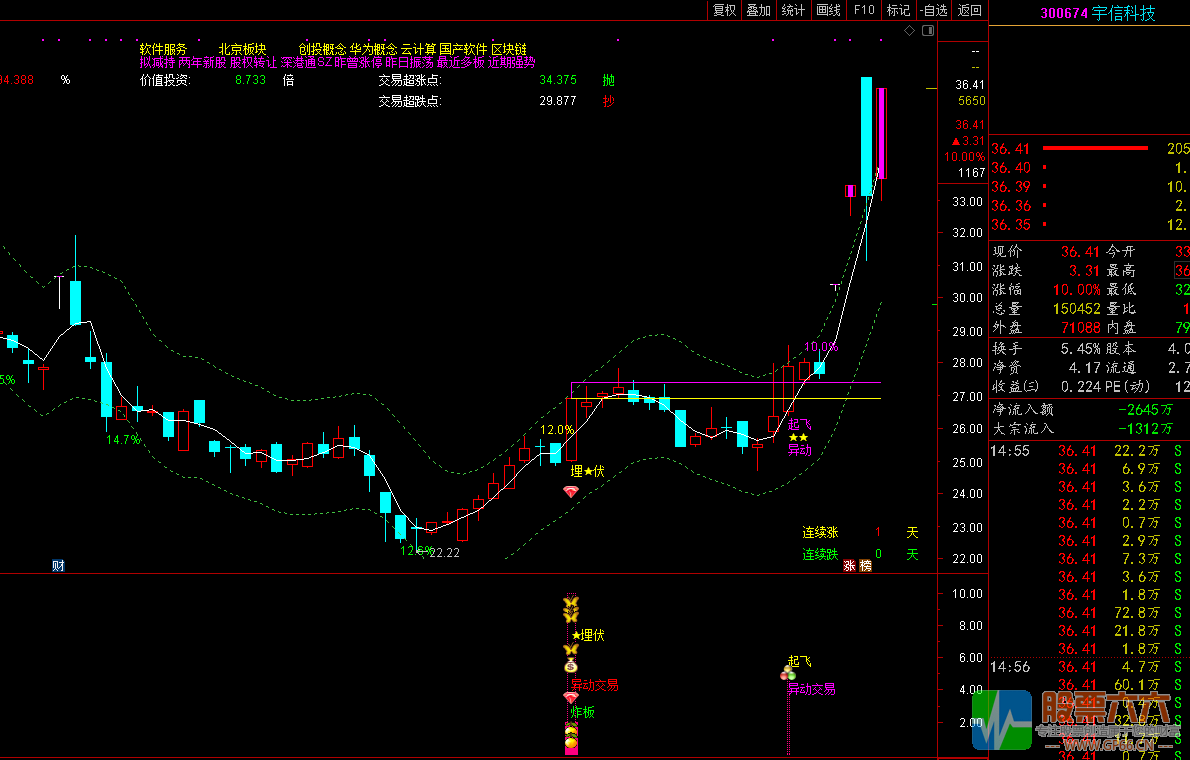The image size is (1190, 760).
Task: Click the 张 badge icon
Action: 849,566
